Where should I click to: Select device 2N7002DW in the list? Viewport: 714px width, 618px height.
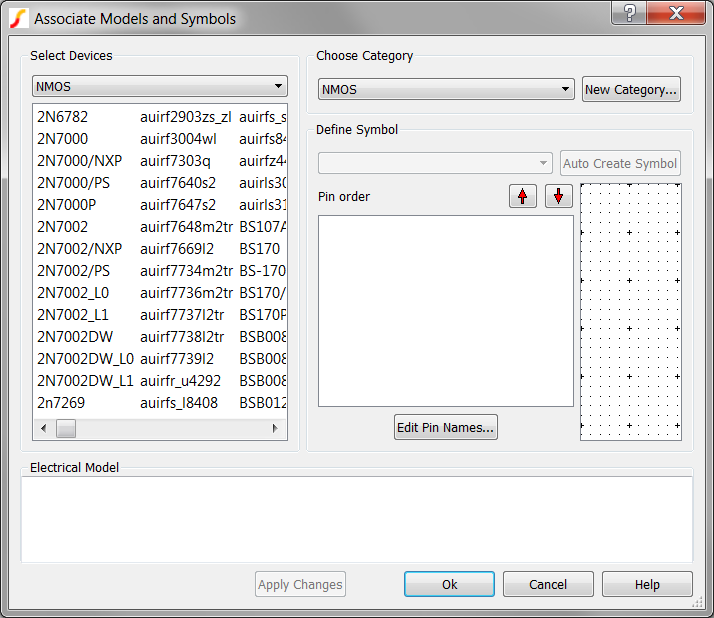click(75, 336)
